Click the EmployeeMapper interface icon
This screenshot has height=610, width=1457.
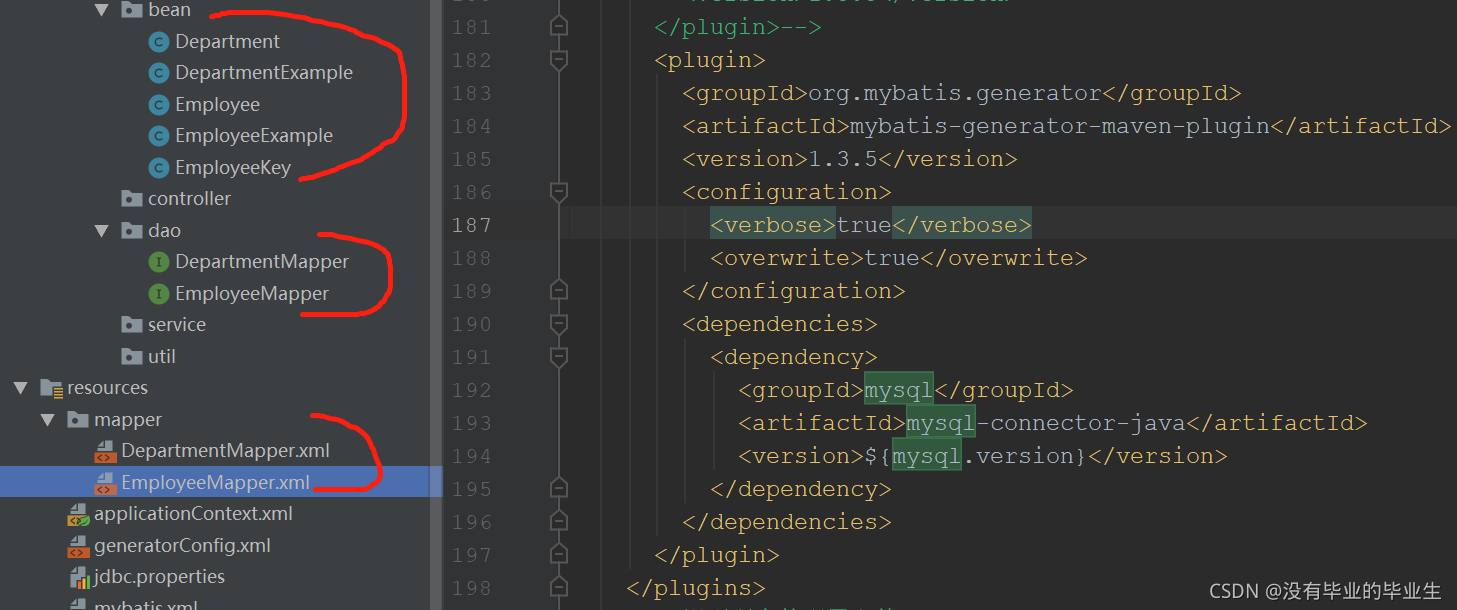[x=159, y=293]
